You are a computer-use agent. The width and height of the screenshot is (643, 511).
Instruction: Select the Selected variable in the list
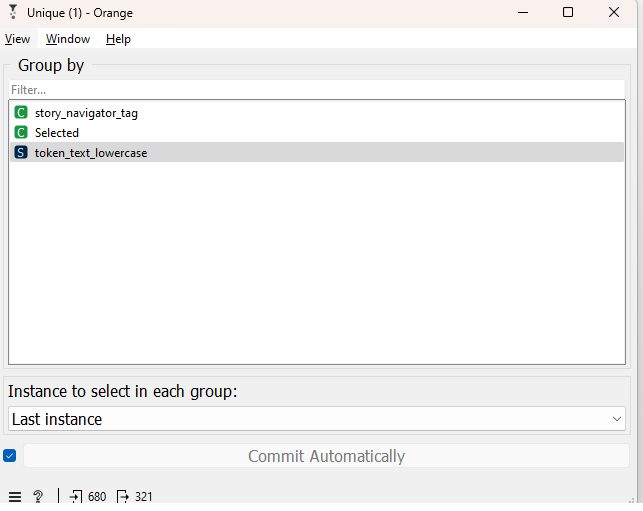click(317, 132)
